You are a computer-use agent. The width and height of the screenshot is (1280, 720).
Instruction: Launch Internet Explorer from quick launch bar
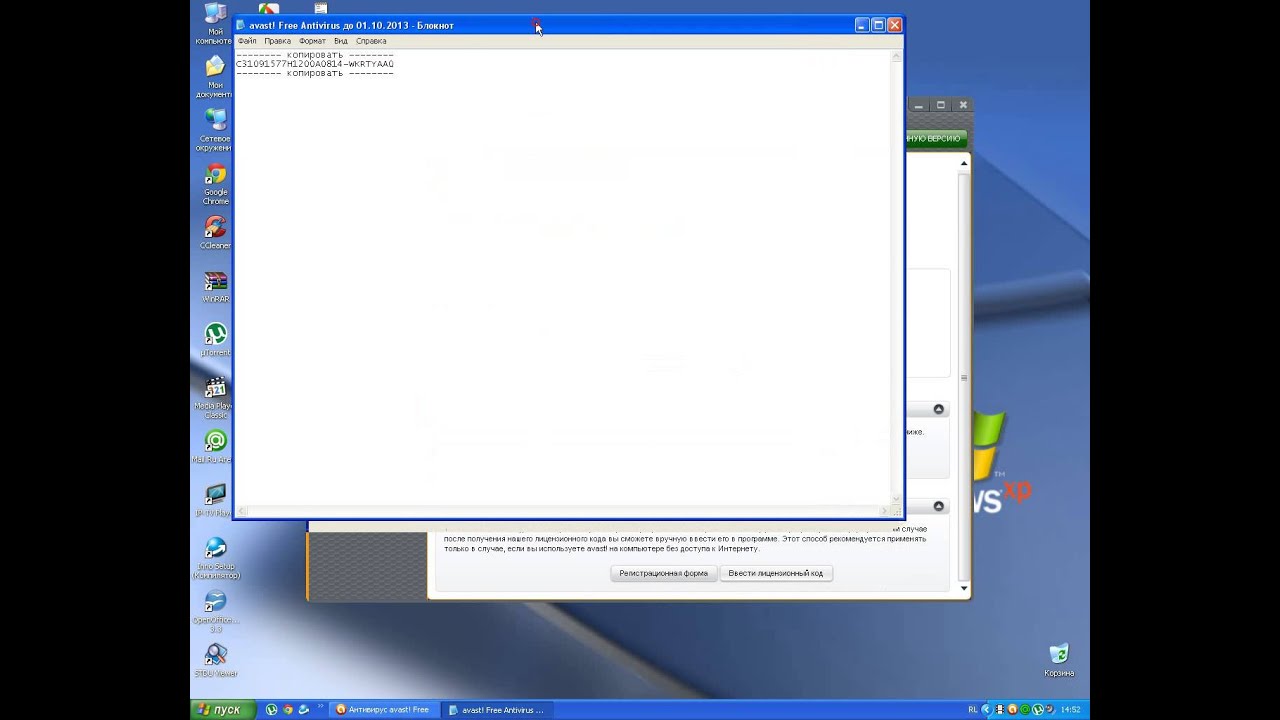tap(304, 710)
